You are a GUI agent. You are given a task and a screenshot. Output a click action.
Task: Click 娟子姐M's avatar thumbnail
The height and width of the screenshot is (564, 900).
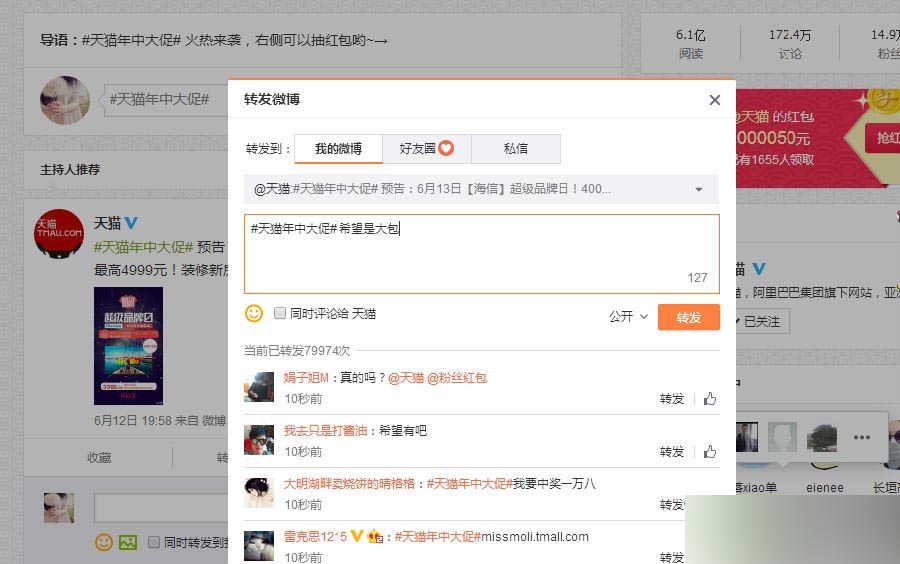[x=259, y=387]
